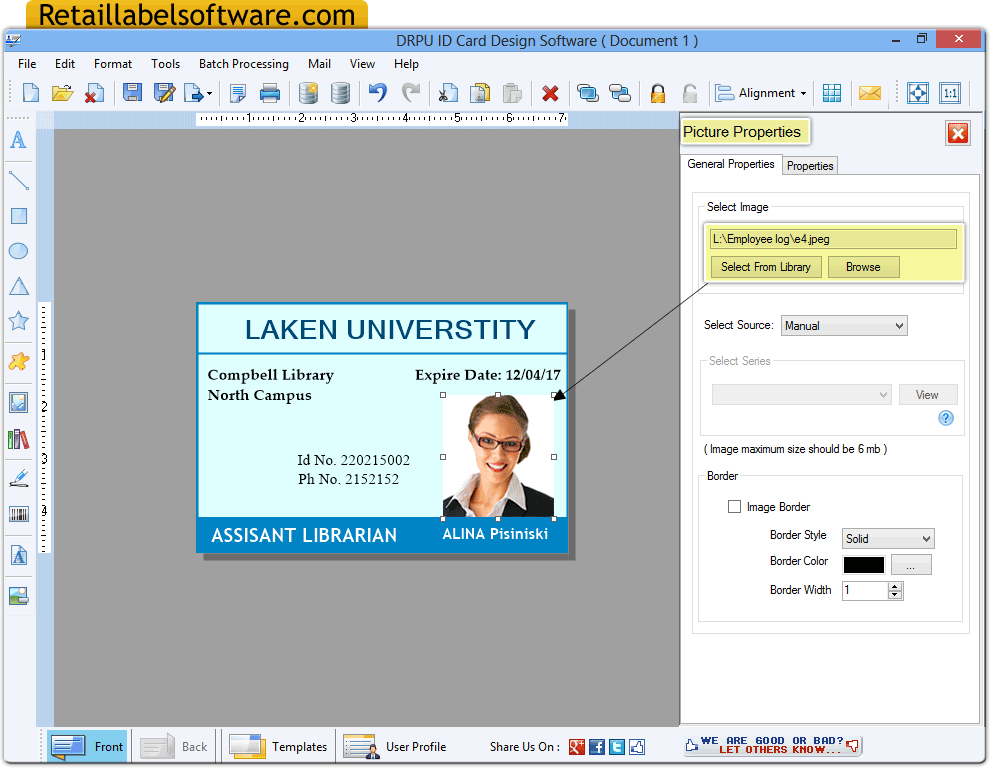Select the Barcode tool
Viewport: 990px width, 768px height.
tap(19, 514)
